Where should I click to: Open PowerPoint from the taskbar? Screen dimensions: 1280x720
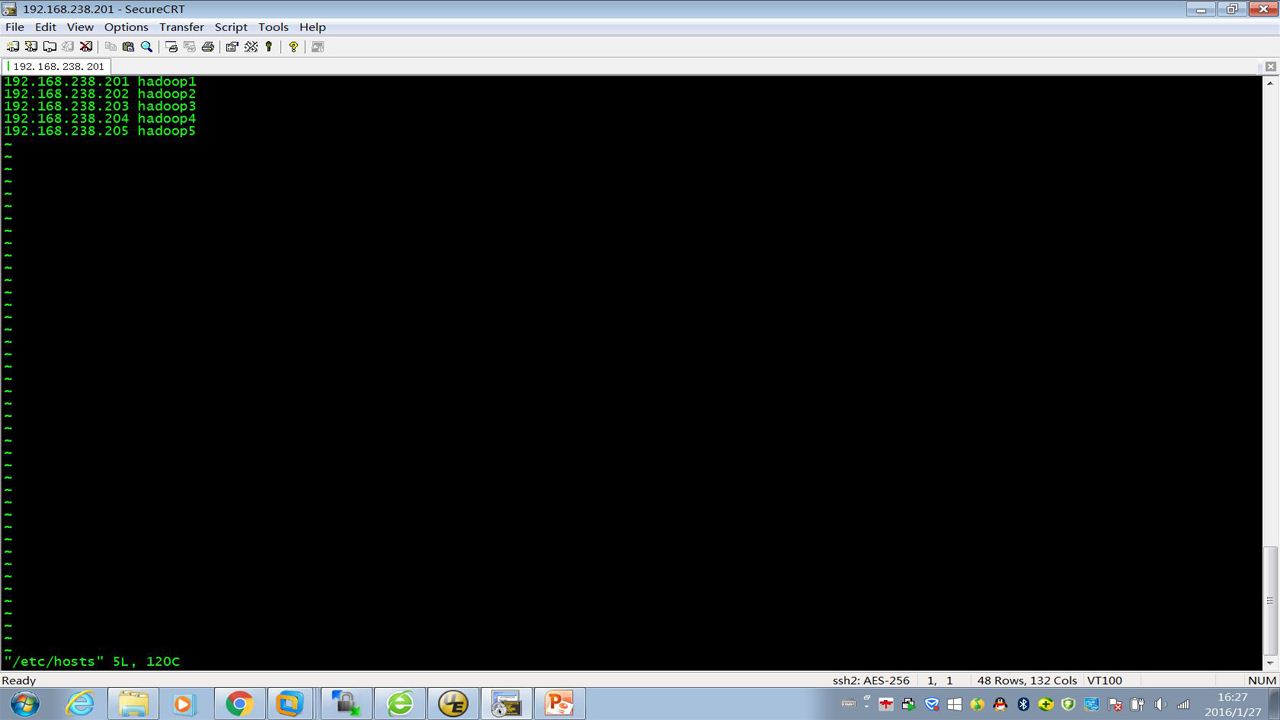tap(559, 704)
